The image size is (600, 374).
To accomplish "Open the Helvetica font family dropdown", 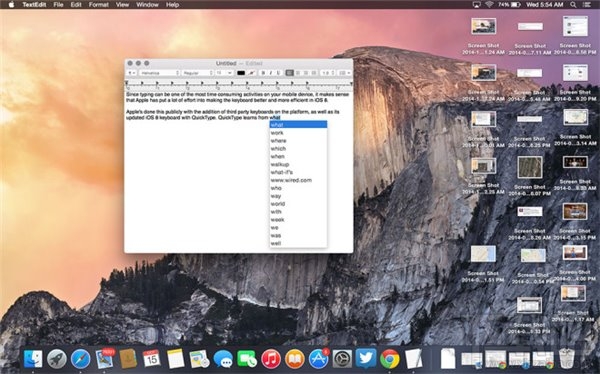I will (x=159, y=73).
